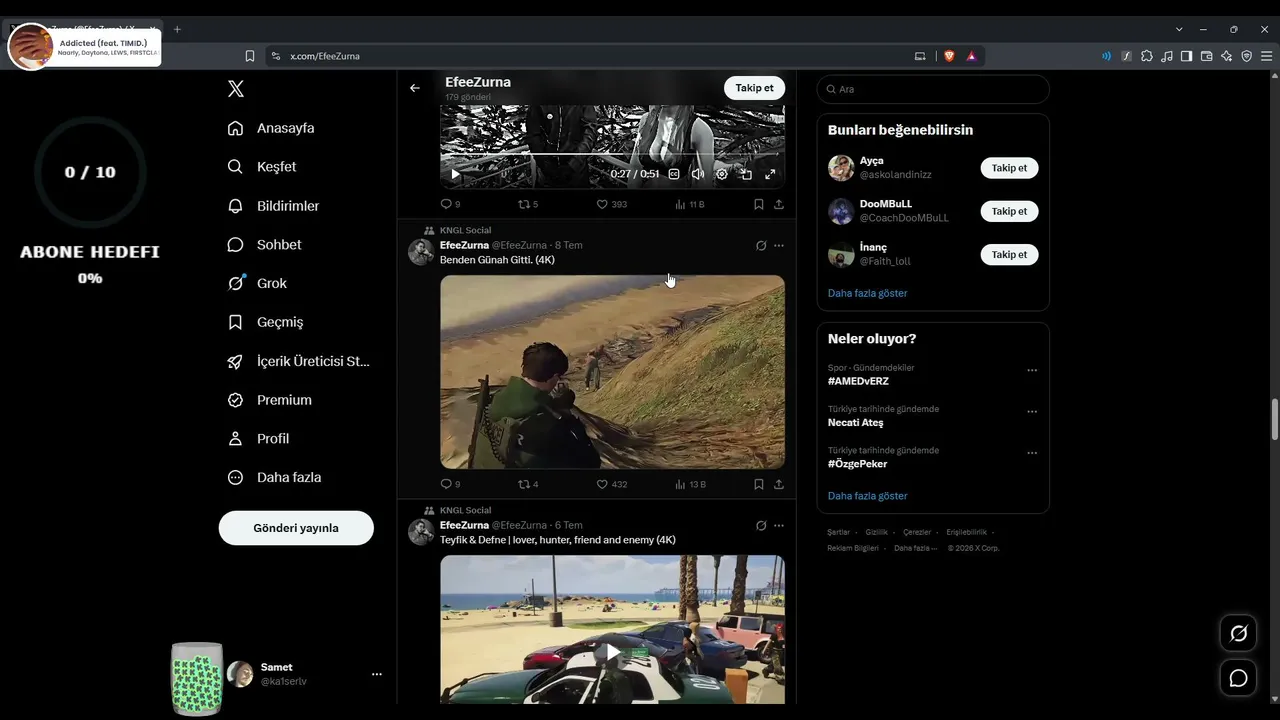Open account menu next to Samet
Screen dimensions: 1280x720
click(377, 674)
